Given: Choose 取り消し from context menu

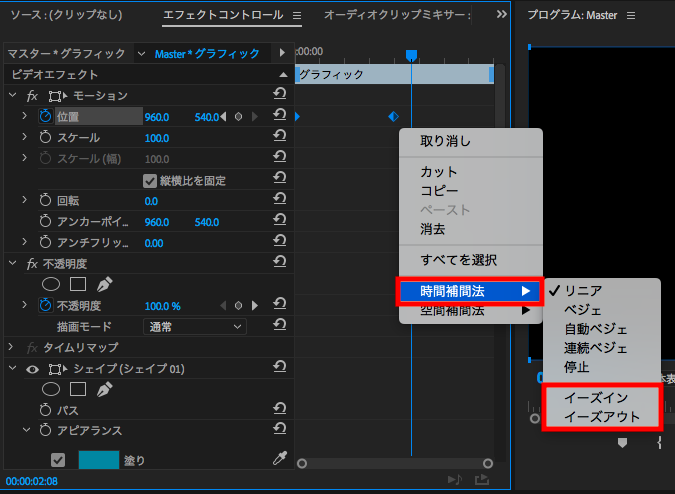Looking at the screenshot, I should click(x=471, y=141).
